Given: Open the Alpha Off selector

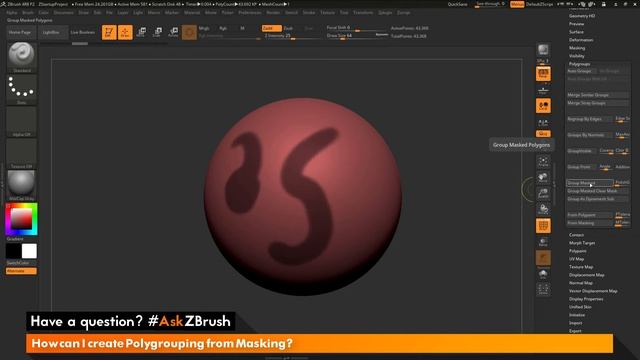Looking at the screenshot, I should pos(22,121).
